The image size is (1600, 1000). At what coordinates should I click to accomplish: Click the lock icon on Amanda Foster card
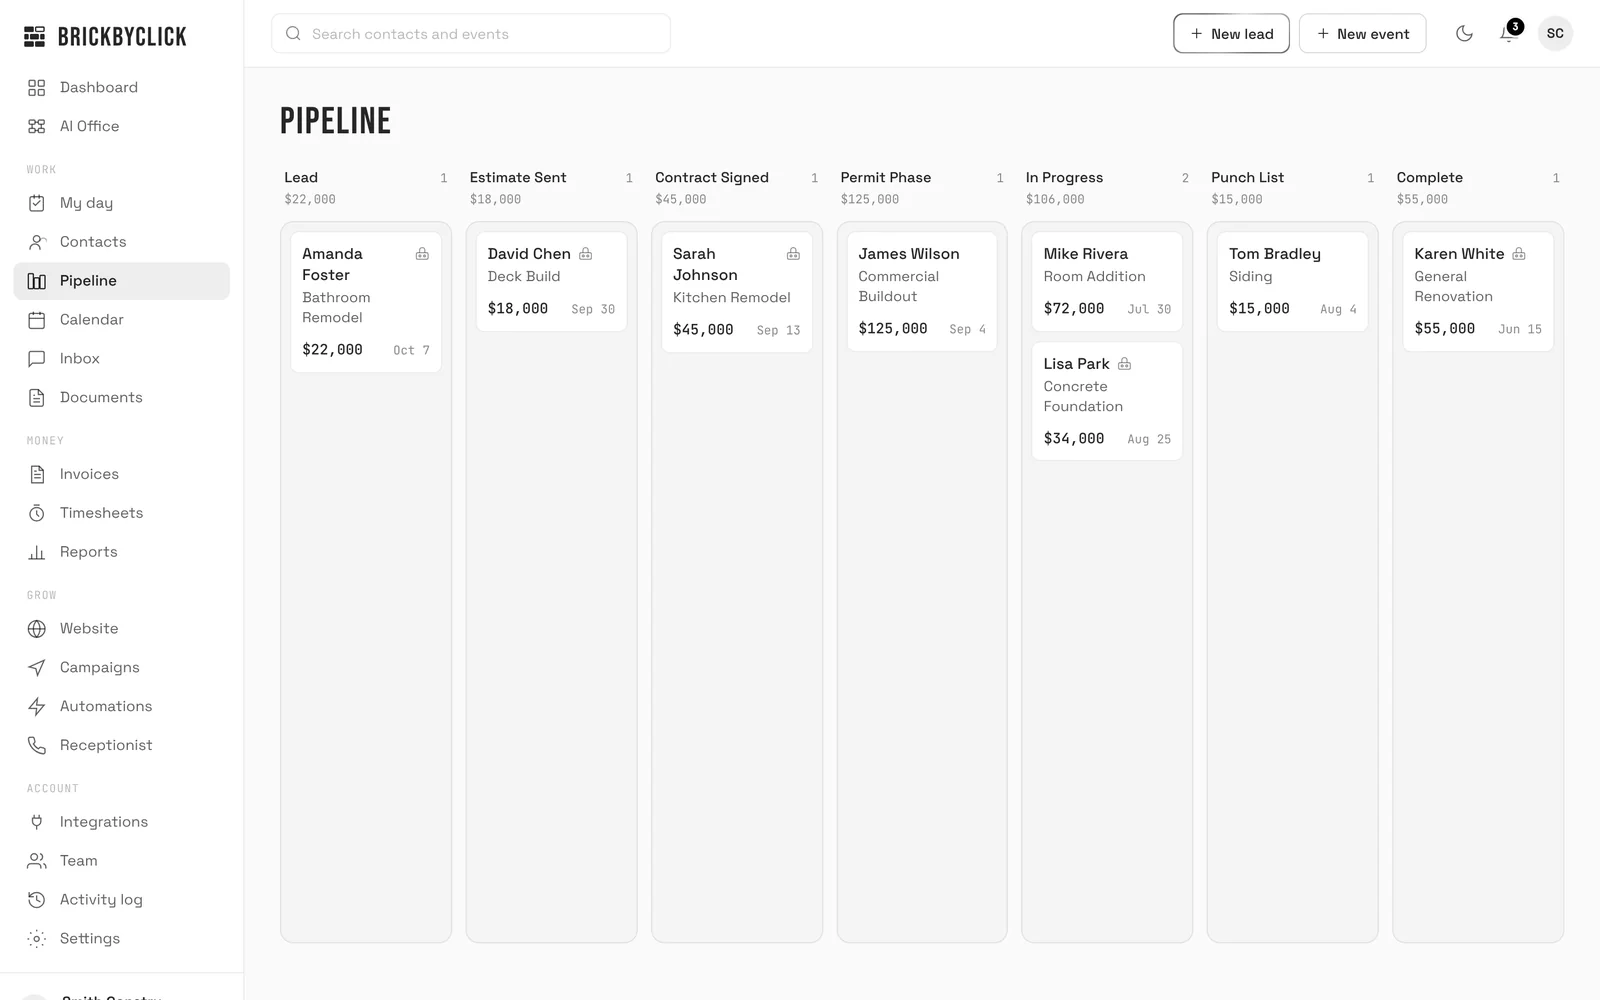(422, 254)
